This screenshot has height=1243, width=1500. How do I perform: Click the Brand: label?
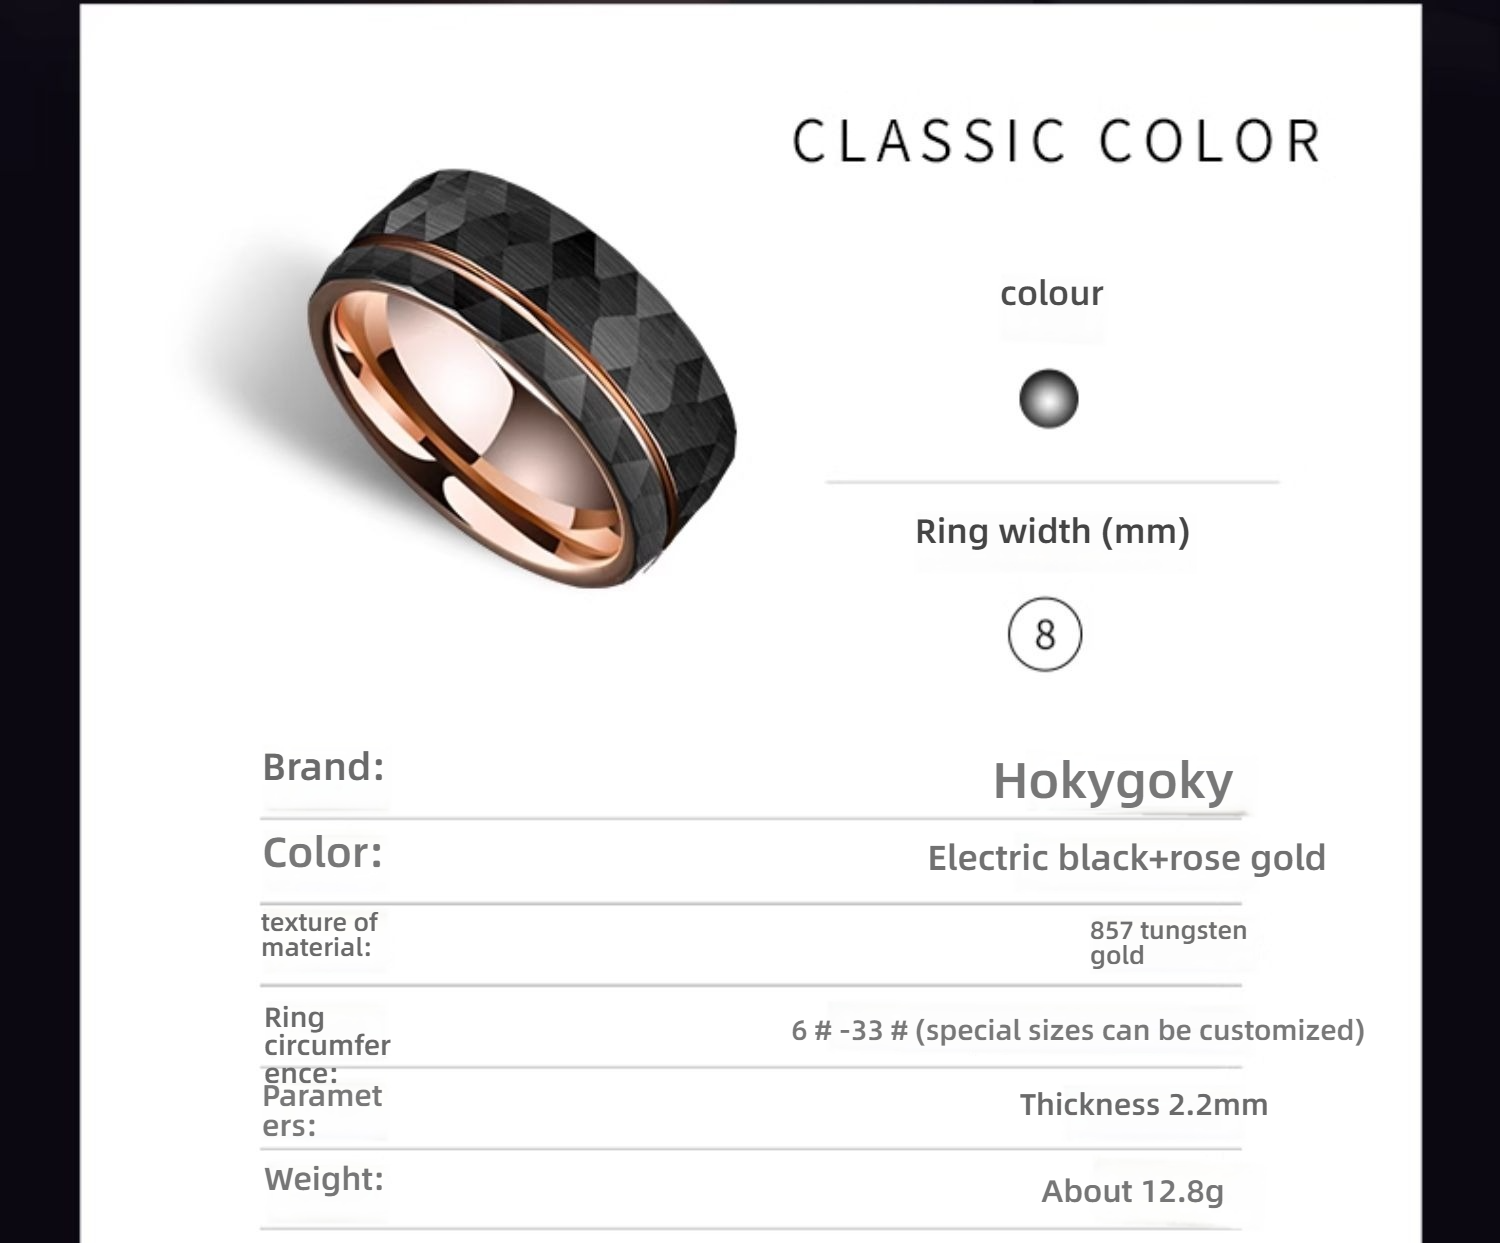pos(323,767)
